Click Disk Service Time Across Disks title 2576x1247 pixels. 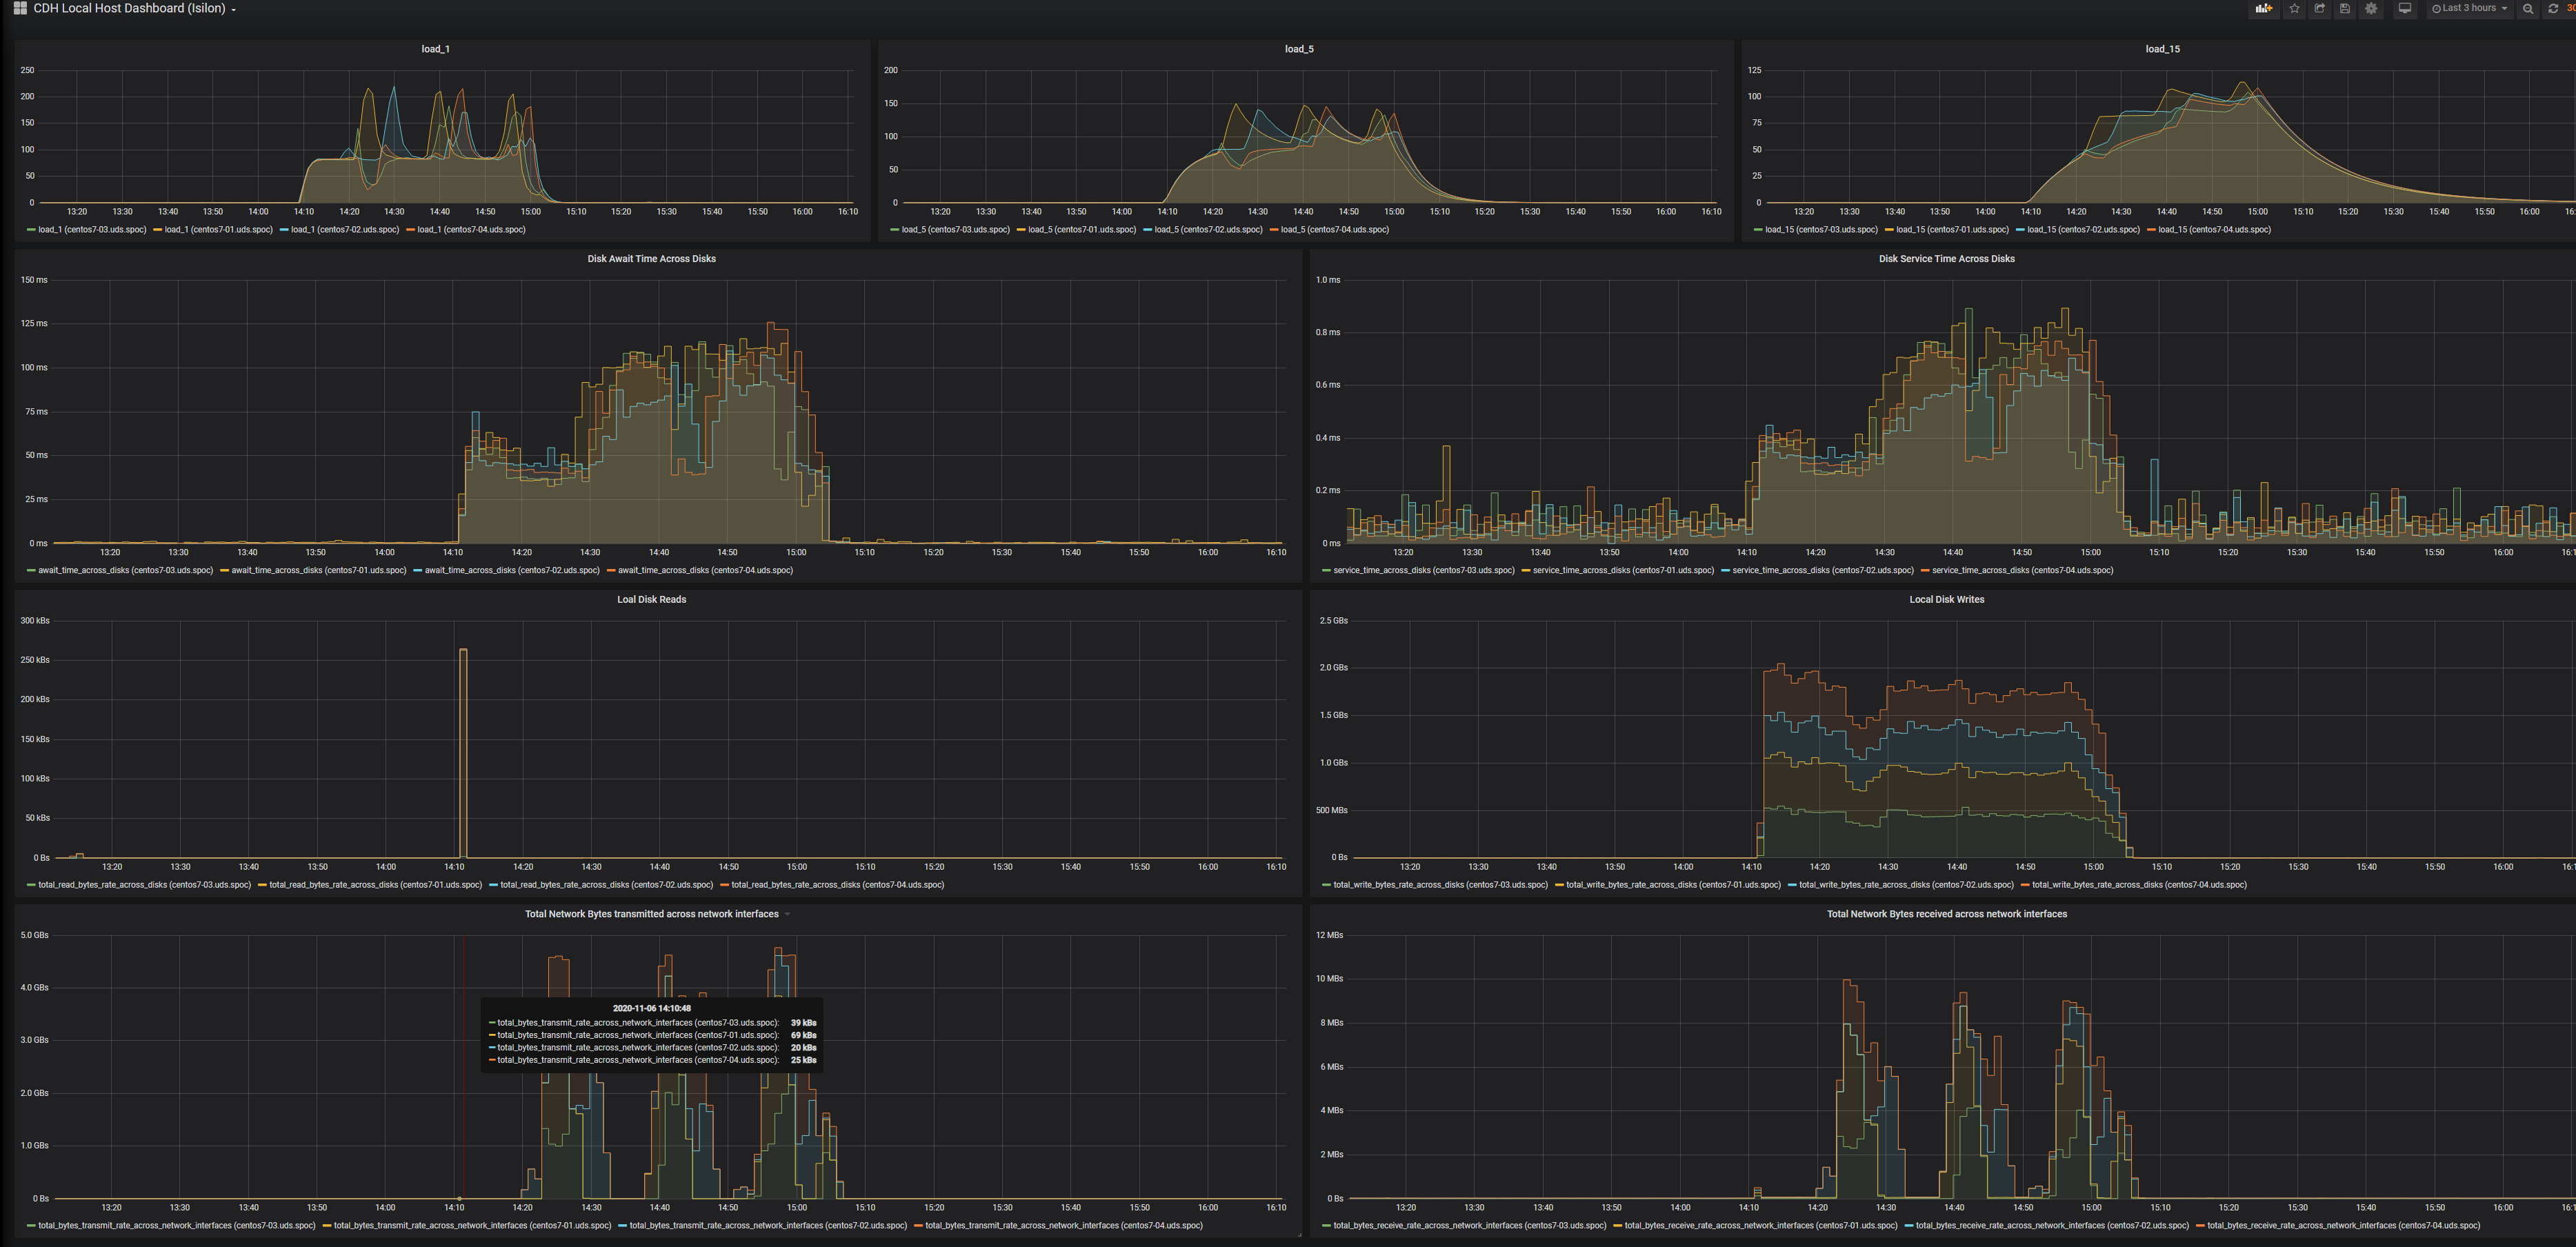(x=1946, y=259)
